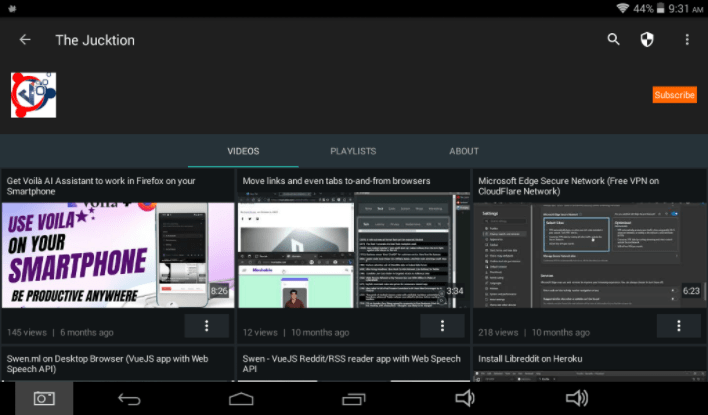Tap title 'Move links and even tabs to-and-from browsers'

click(336, 181)
